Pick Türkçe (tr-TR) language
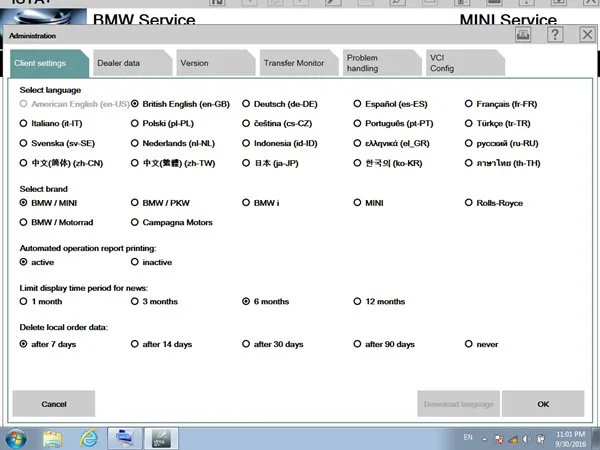Image resolution: width=600 pixels, height=450 pixels. pyautogui.click(x=497, y=124)
